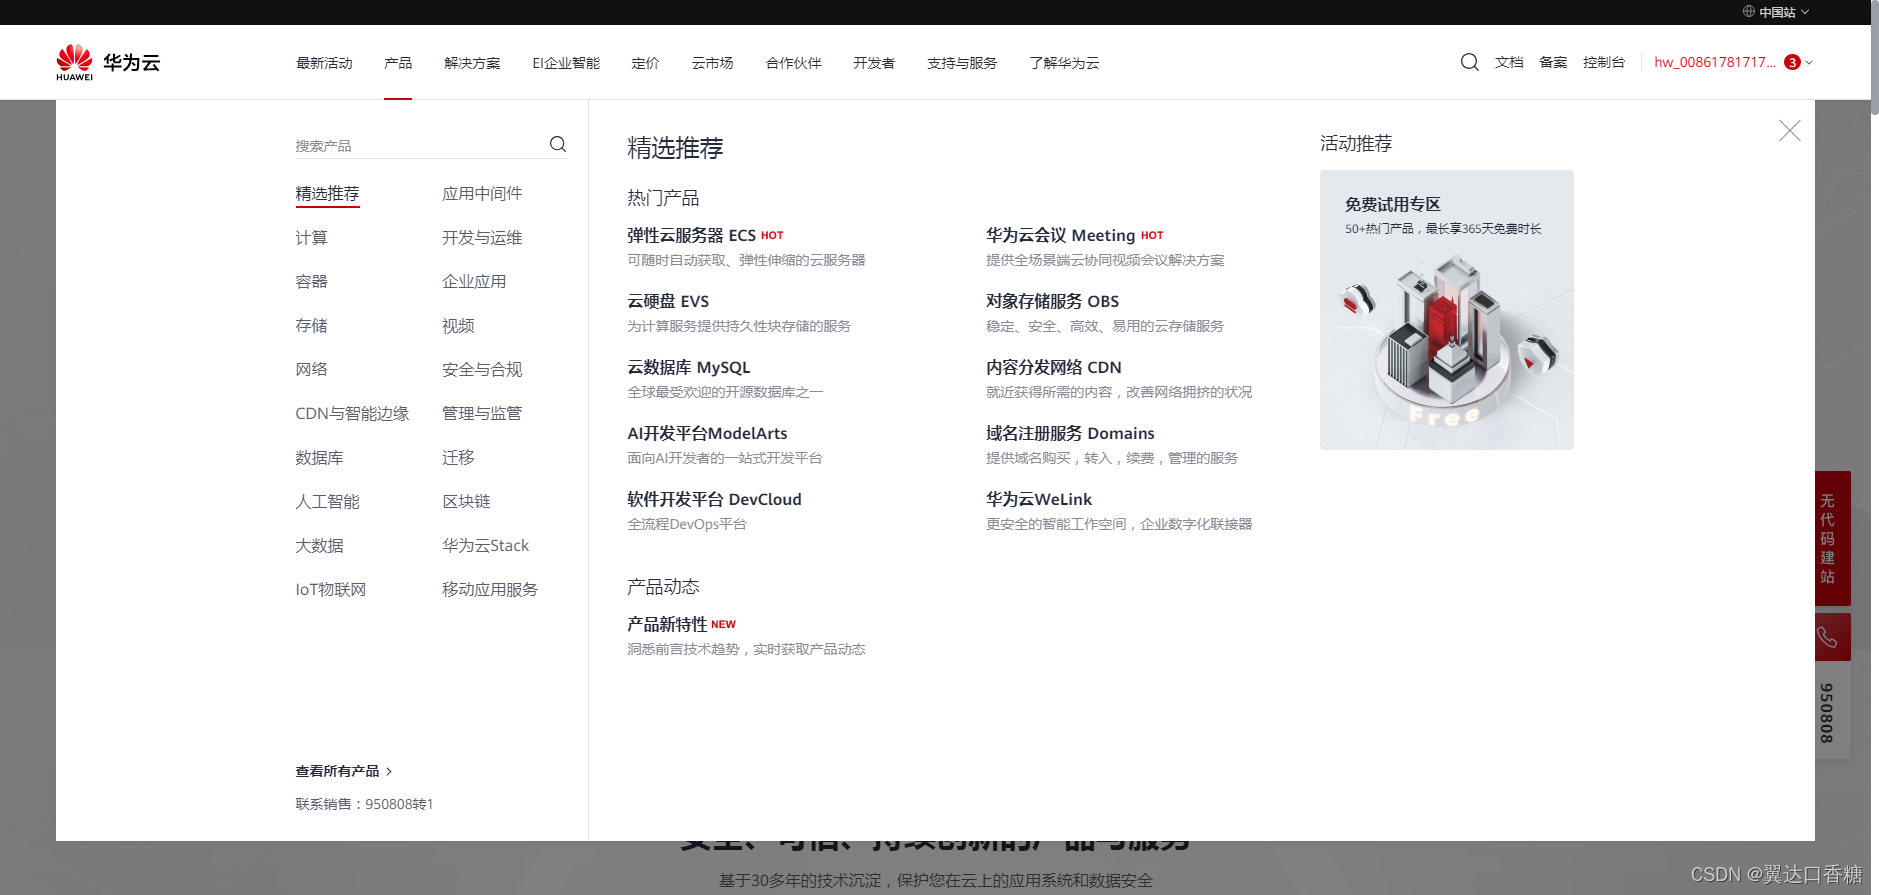The width and height of the screenshot is (1879, 895).
Task: Open the 最新活动 menu
Action: [x=324, y=63]
